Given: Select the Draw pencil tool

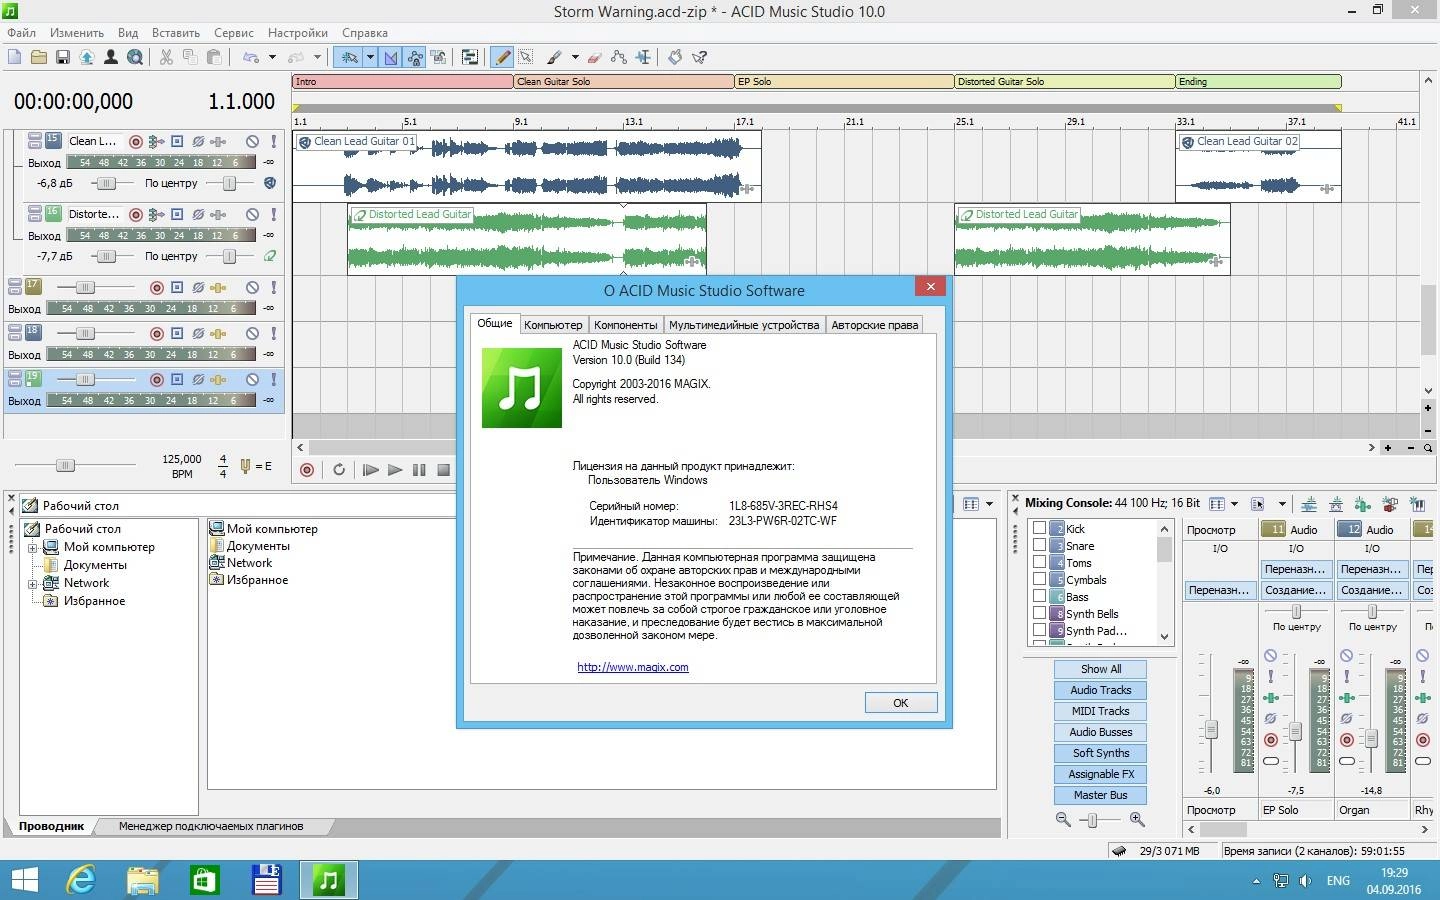Looking at the screenshot, I should click(x=503, y=57).
